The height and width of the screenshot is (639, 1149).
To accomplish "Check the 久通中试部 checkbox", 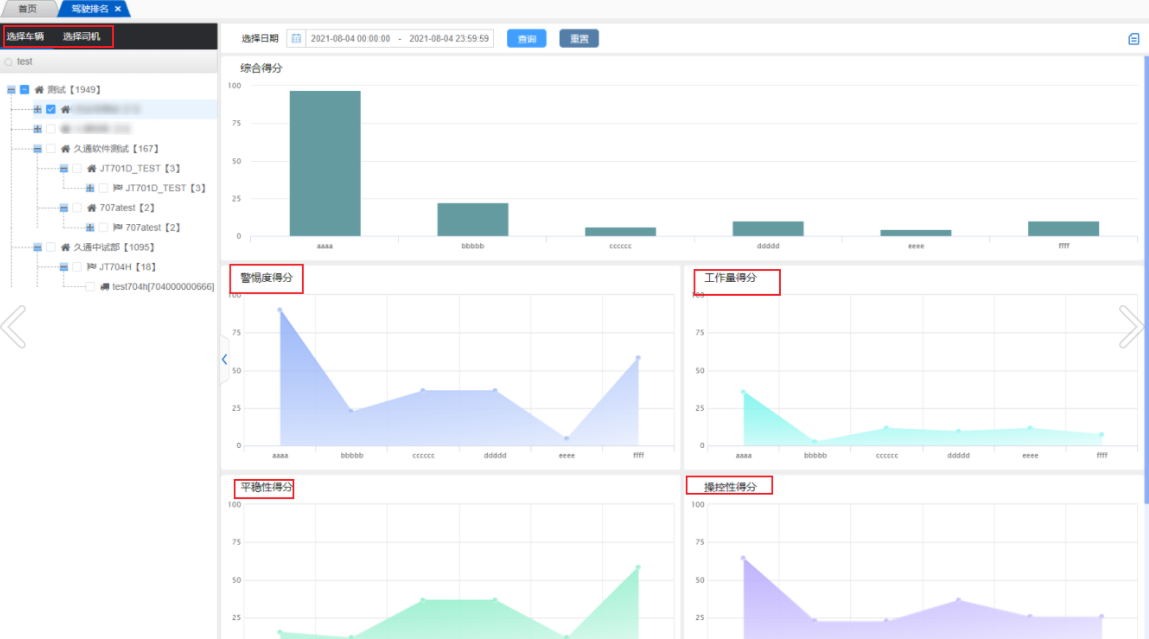I will pos(50,247).
